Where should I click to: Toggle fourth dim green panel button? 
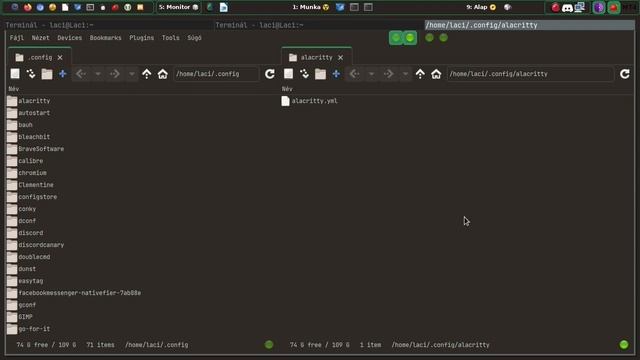click(444, 38)
